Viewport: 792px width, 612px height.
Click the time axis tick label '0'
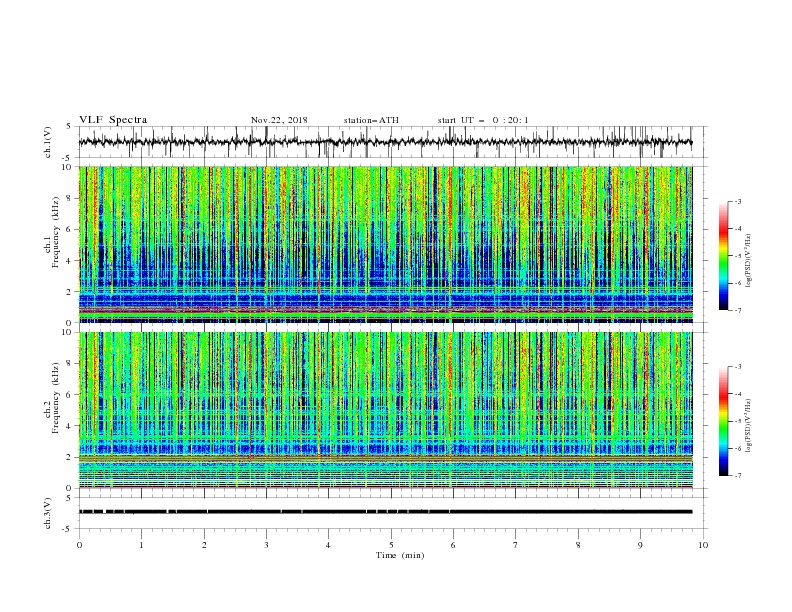pos(79,545)
